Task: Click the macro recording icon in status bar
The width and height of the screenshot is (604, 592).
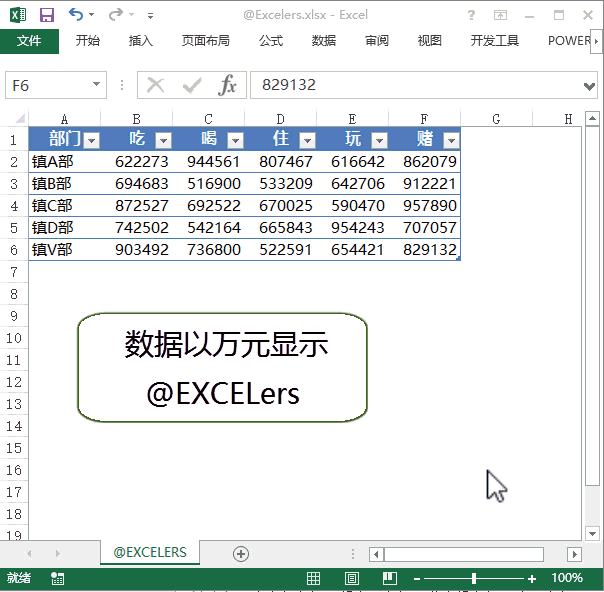Action: 57,578
